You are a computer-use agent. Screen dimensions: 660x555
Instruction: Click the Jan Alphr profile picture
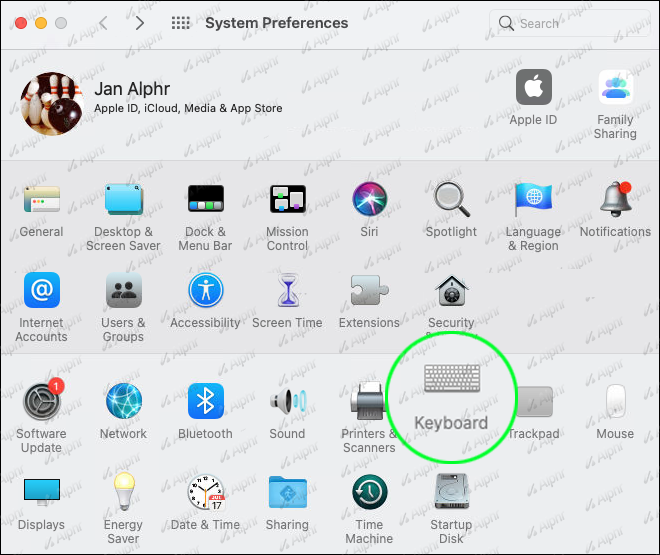pos(52,104)
